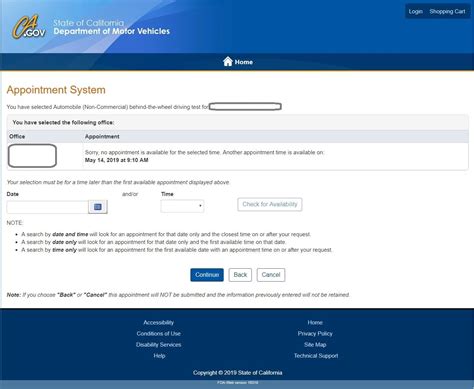Click the Office column header

pos(17,136)
